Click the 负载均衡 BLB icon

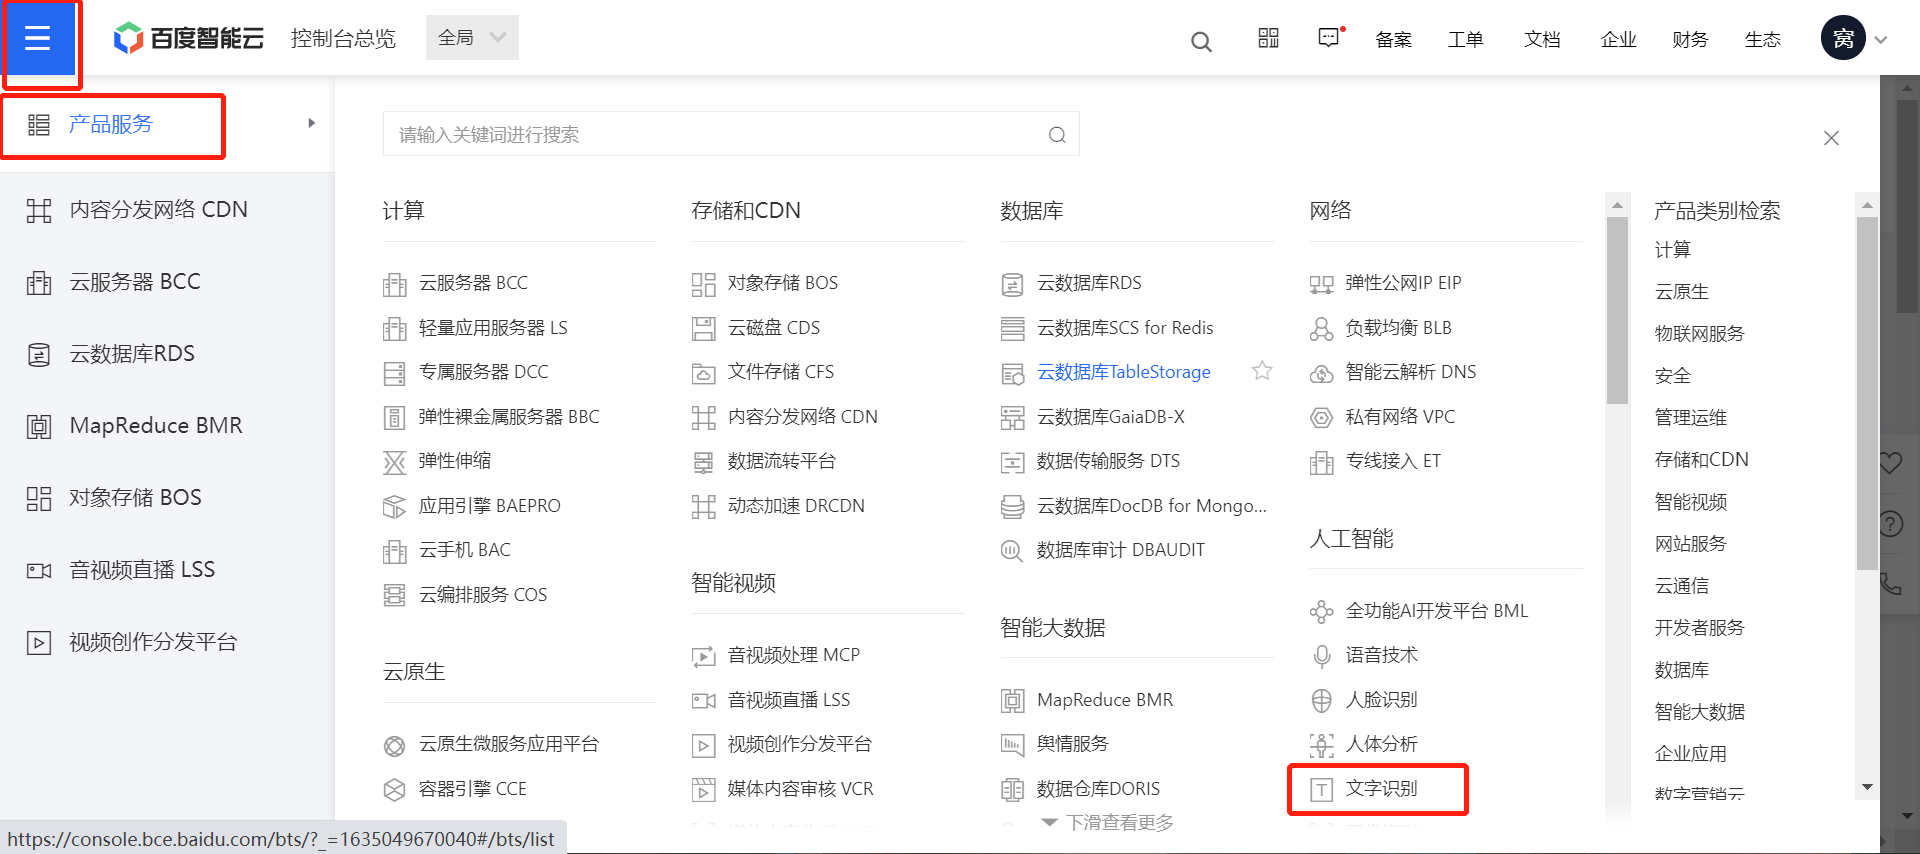click(1322, 328)
